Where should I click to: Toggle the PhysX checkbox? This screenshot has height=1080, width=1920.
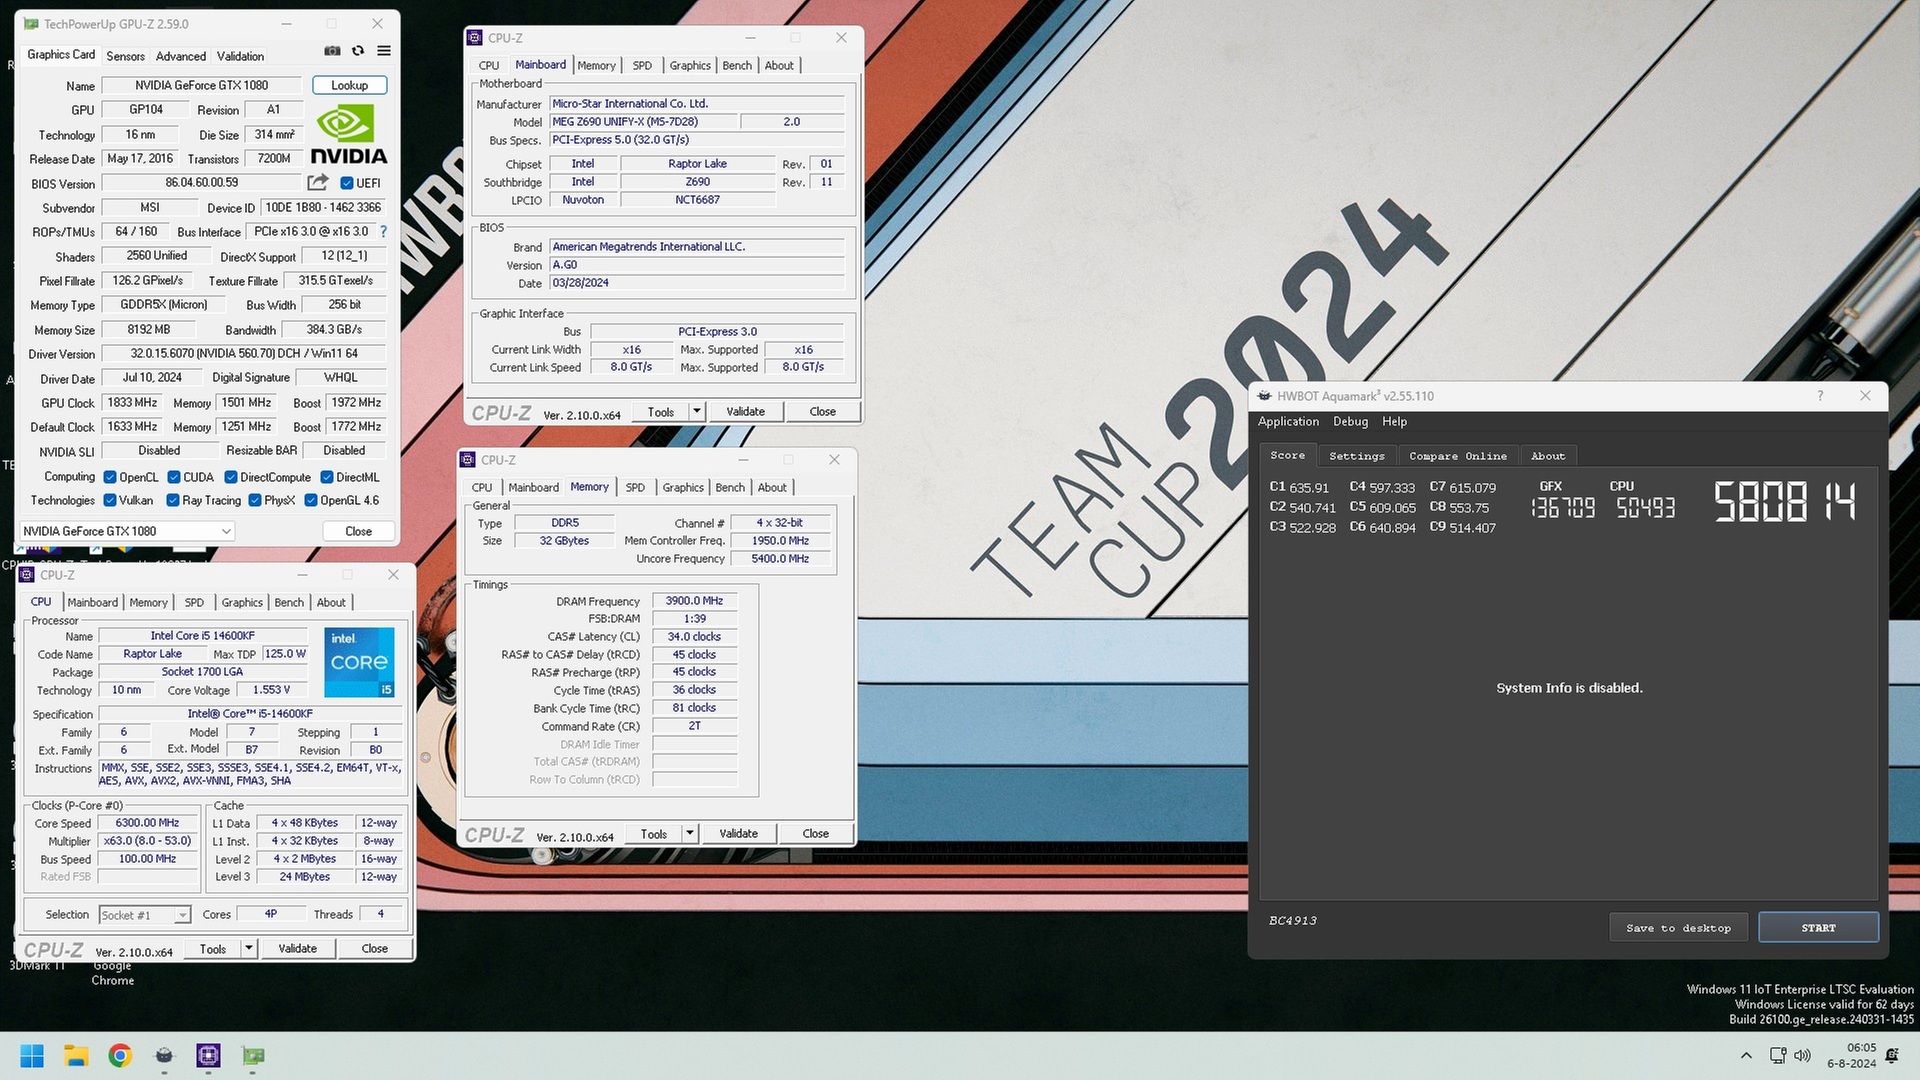[x=255, y=500]
